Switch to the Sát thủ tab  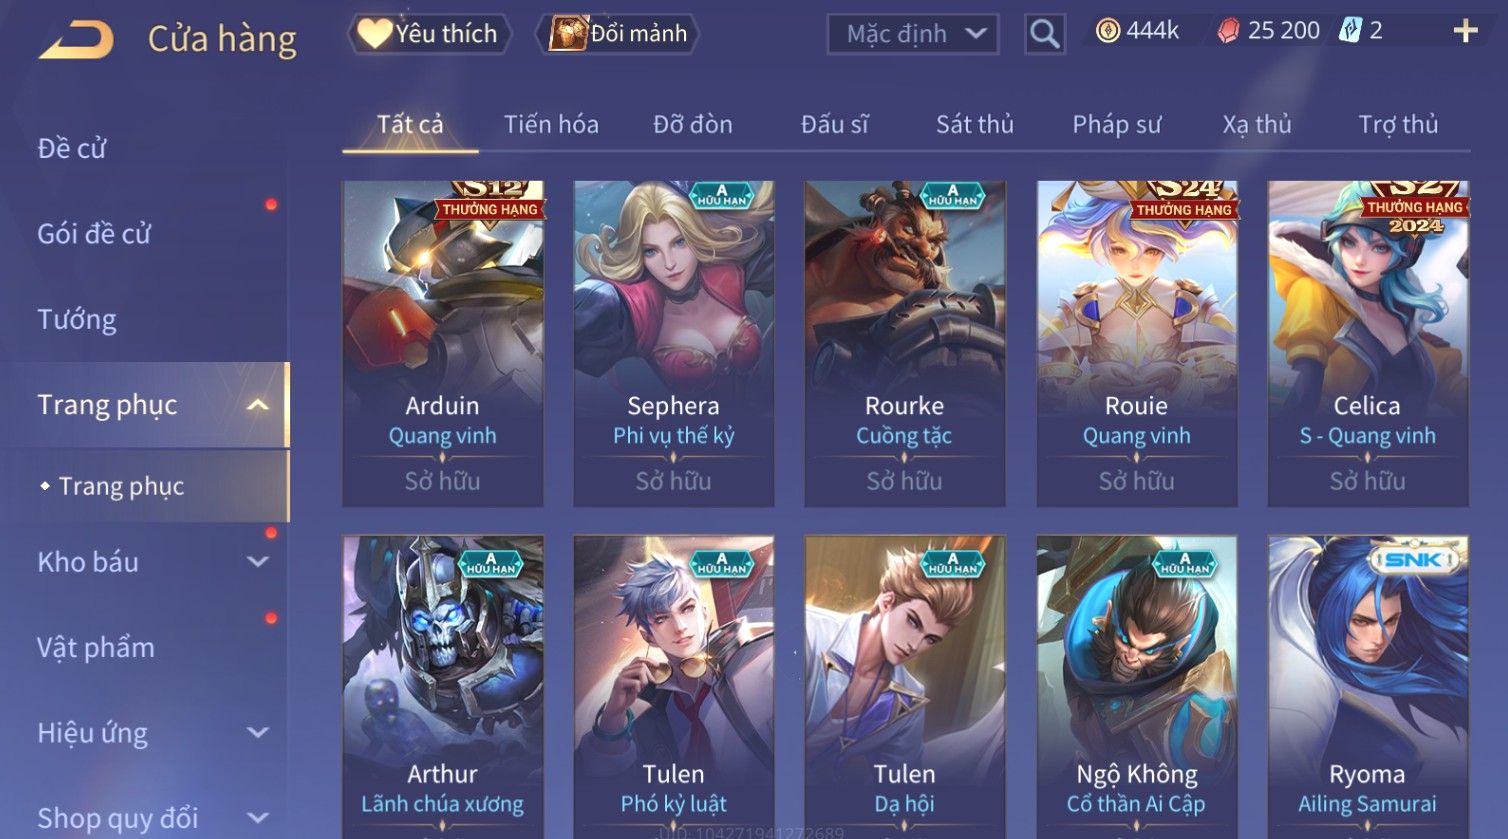tap(974, 124)
